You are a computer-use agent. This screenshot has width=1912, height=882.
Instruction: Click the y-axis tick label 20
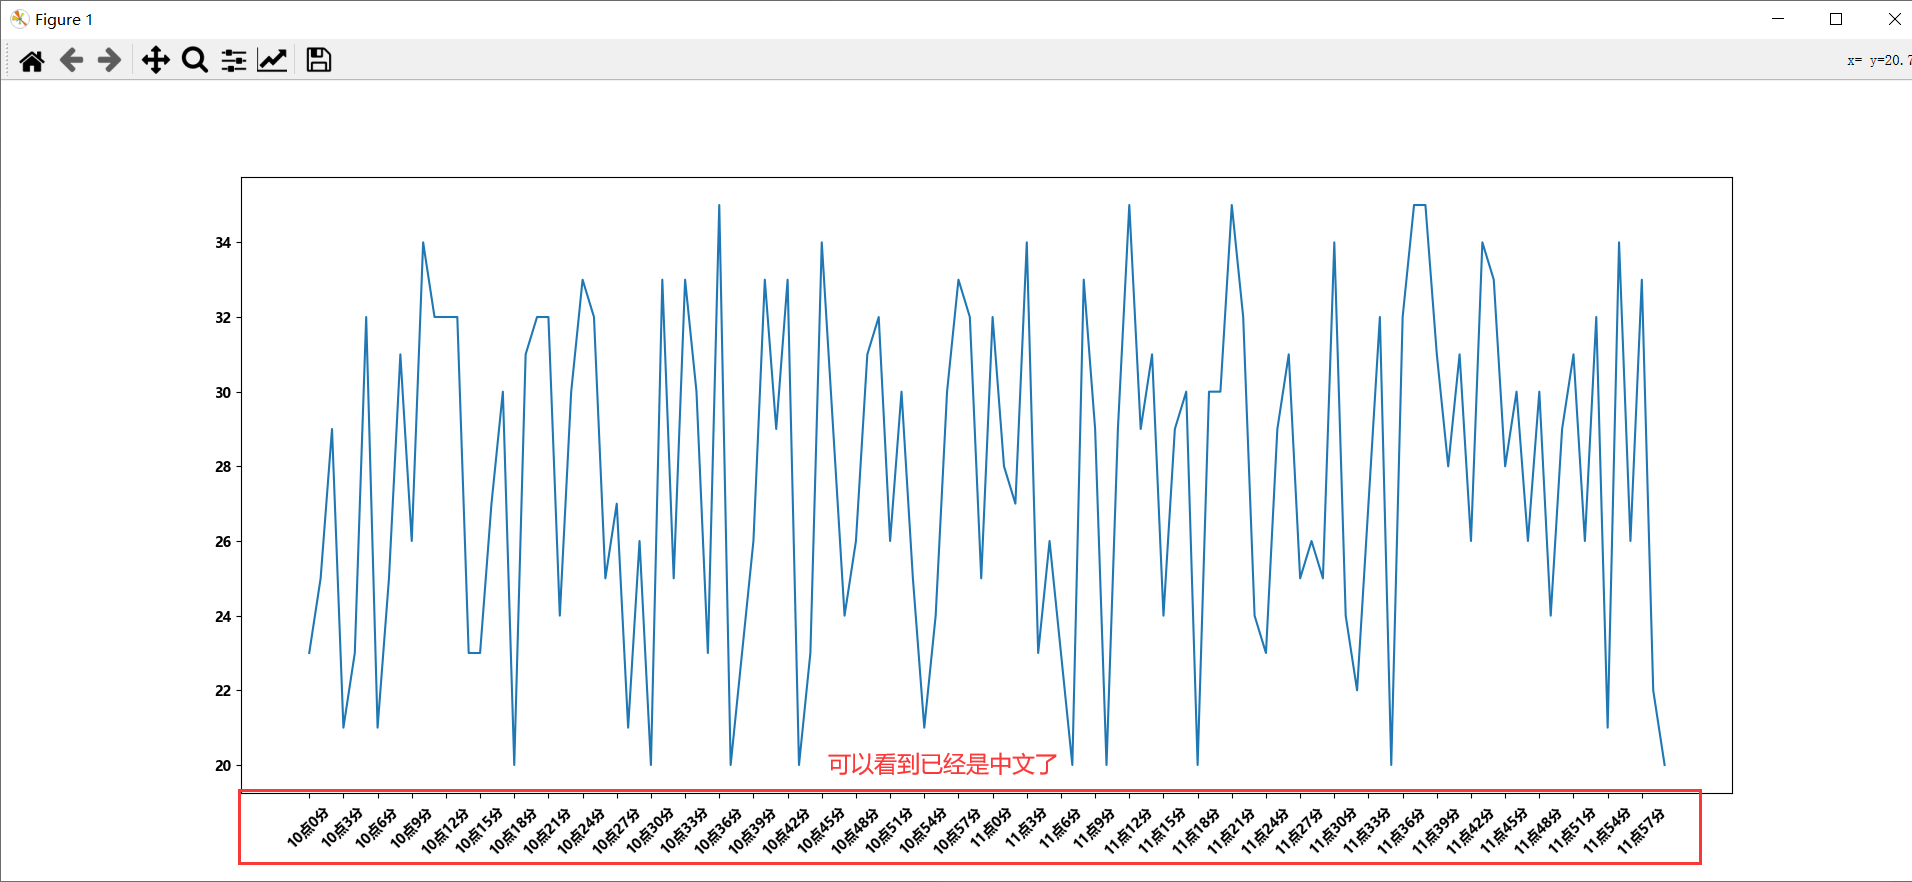pos(223,766)
